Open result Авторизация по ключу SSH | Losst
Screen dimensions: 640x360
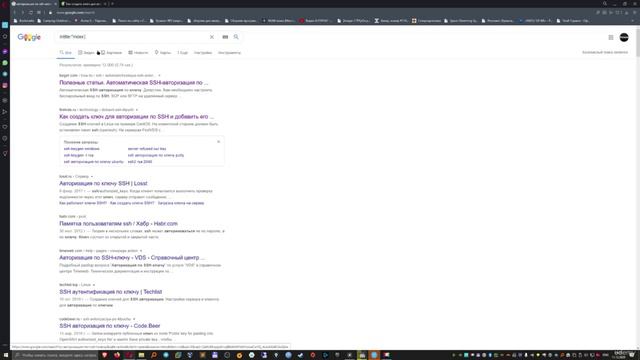tap(103, 183)
